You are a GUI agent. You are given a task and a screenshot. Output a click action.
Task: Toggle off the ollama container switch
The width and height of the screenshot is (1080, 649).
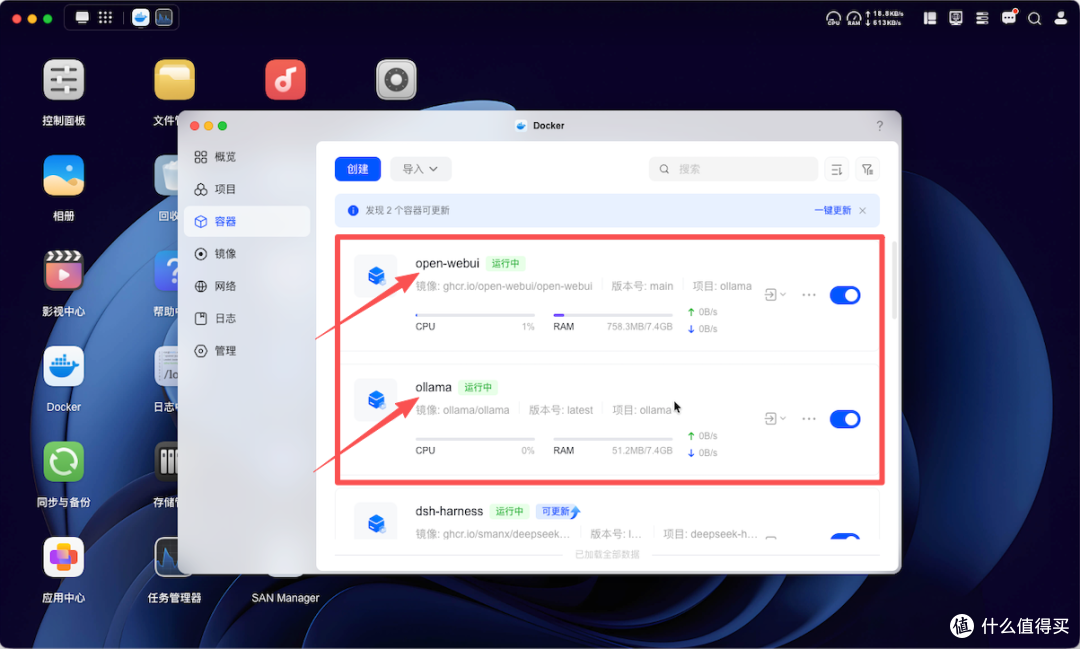pos(845,419)
